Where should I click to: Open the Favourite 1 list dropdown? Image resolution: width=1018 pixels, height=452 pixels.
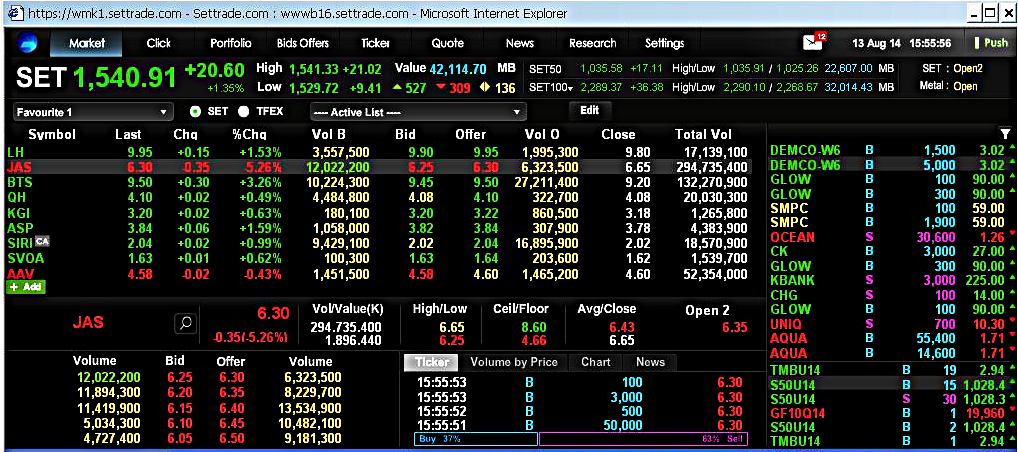(x=93, y=112)
